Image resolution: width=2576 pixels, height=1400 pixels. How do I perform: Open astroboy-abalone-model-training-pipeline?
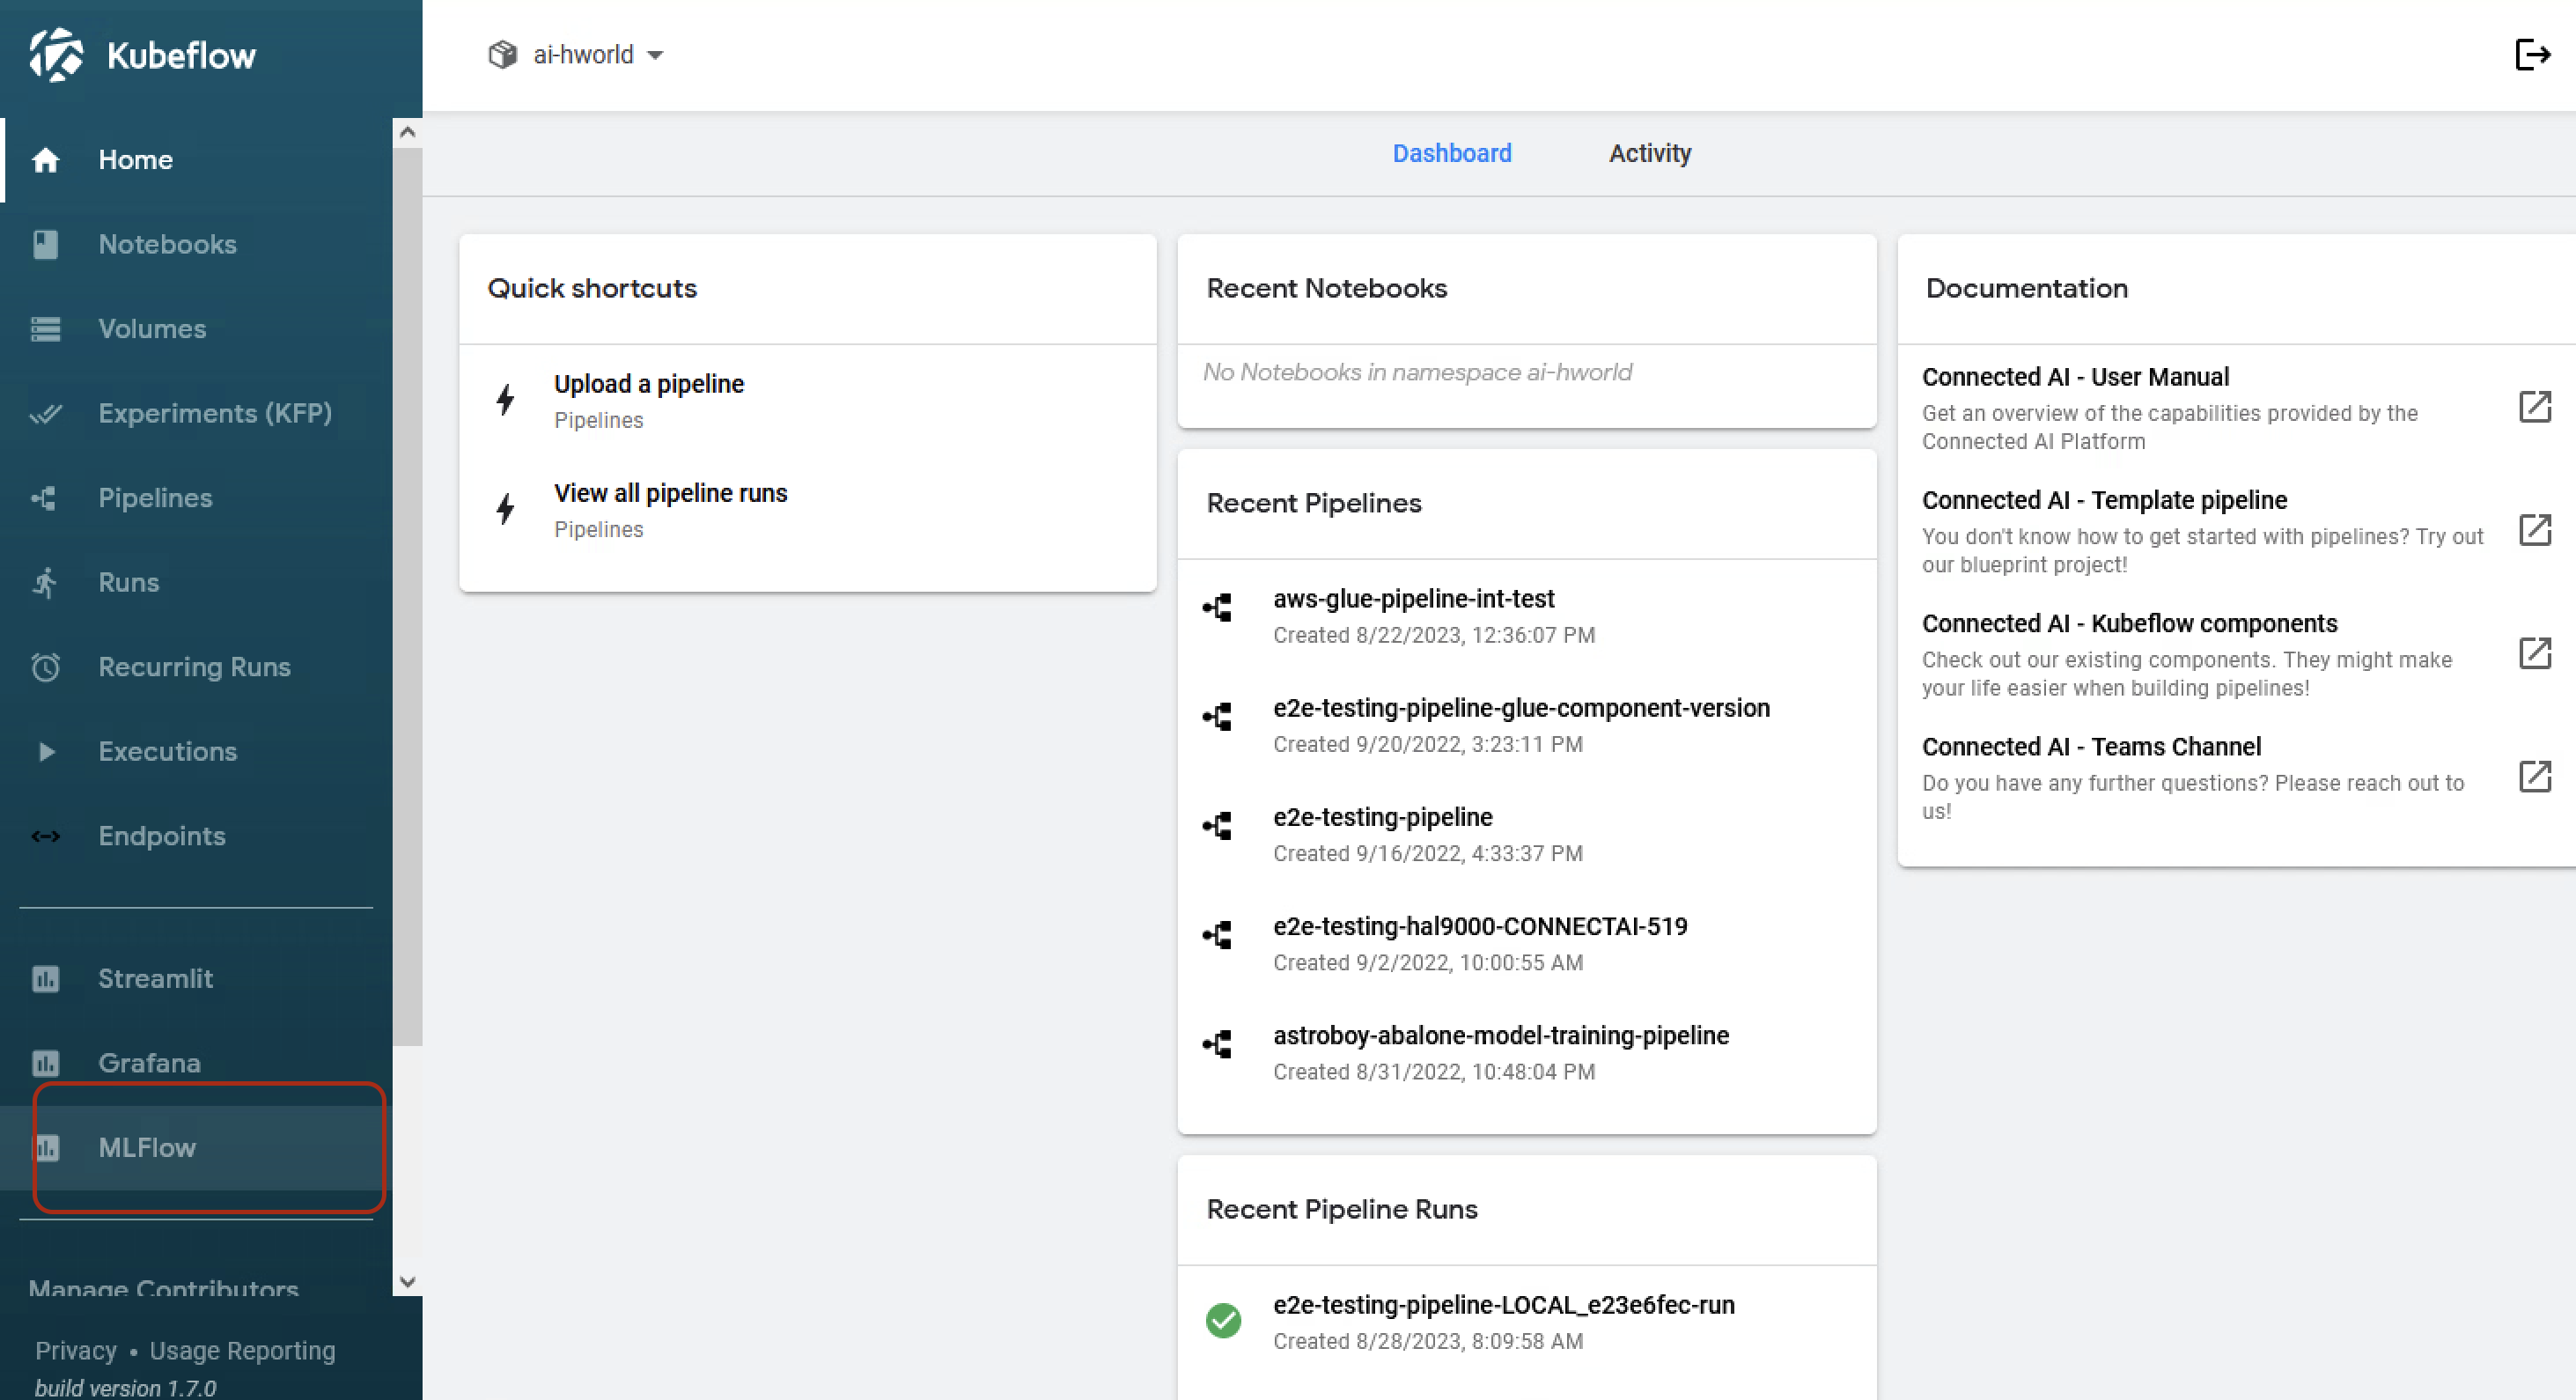coord(1526,1052)
